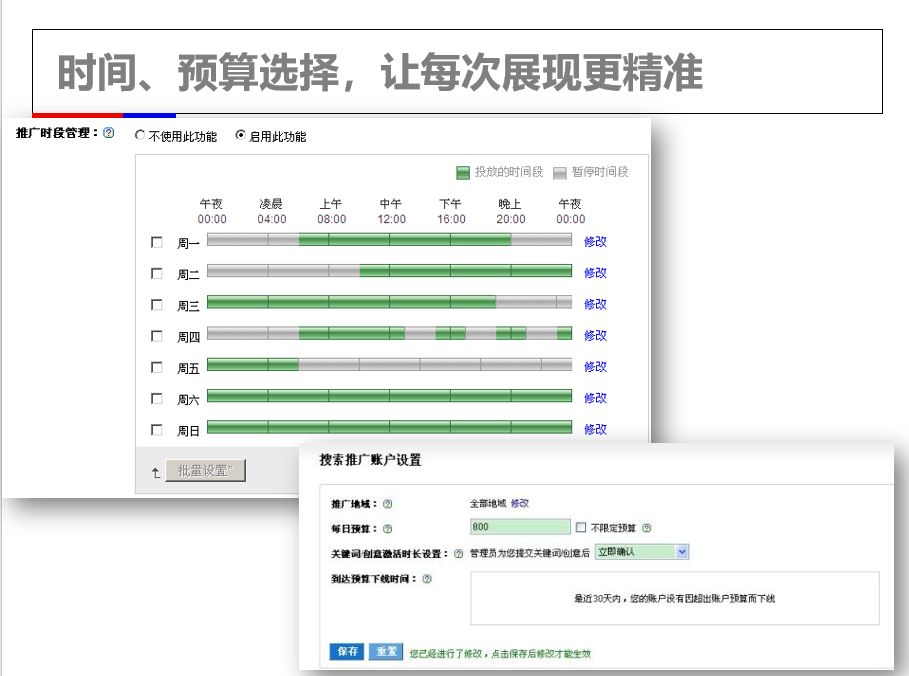
Task: Open help icon after 不限定预算
Action: pyautogui.click(x=646, y=528)
